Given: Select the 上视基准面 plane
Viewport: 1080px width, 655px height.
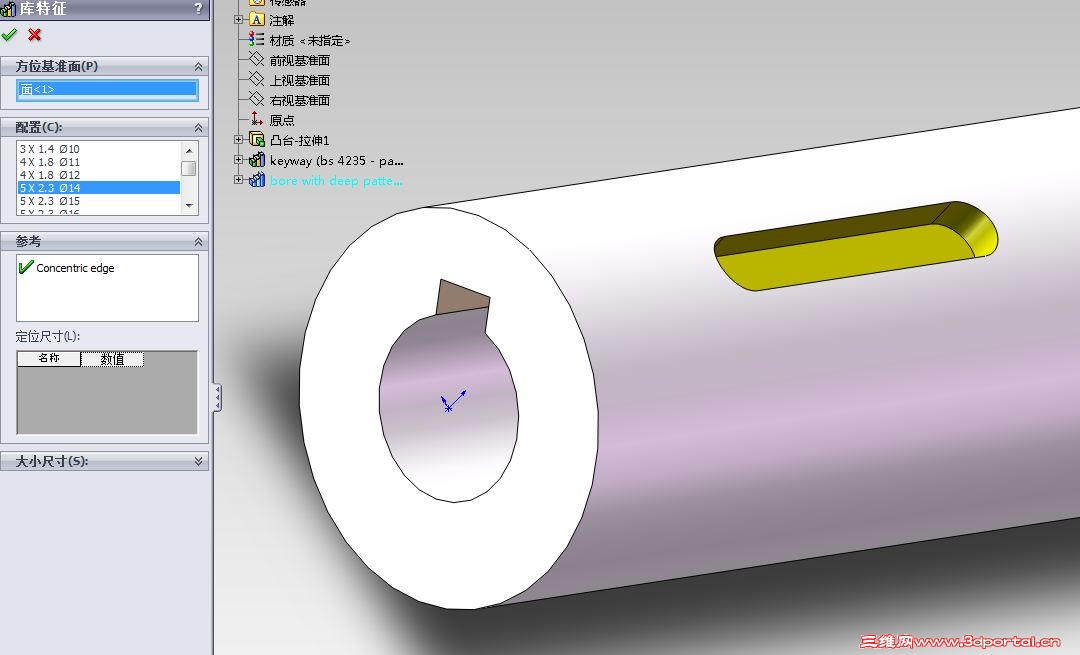Looking at the screenshot, I should 300,81.
